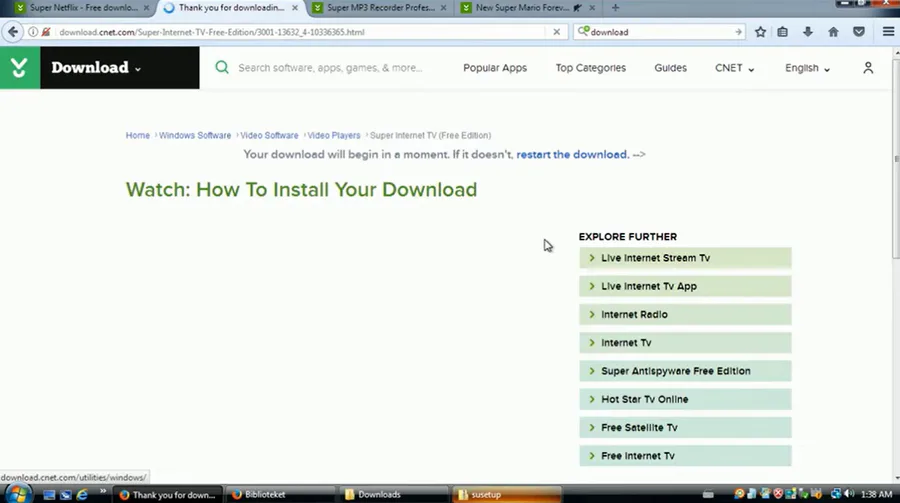This screenshot has height=503, width=900.
Task: Close the Super Netflix tab
Action: 146,8
